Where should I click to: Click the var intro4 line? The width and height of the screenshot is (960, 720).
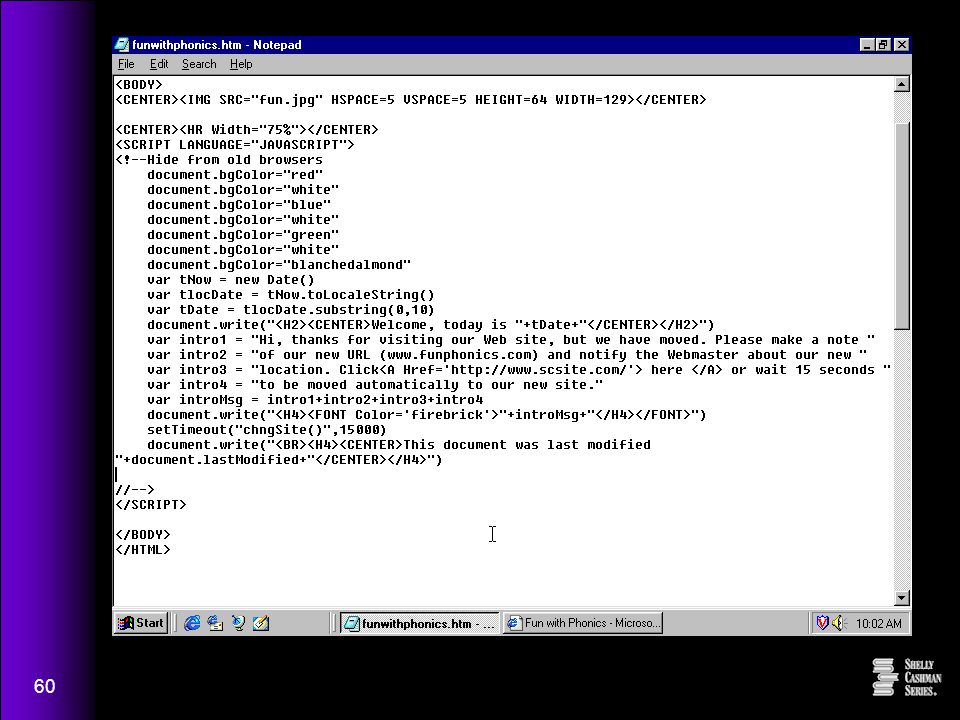pos(375,384)
